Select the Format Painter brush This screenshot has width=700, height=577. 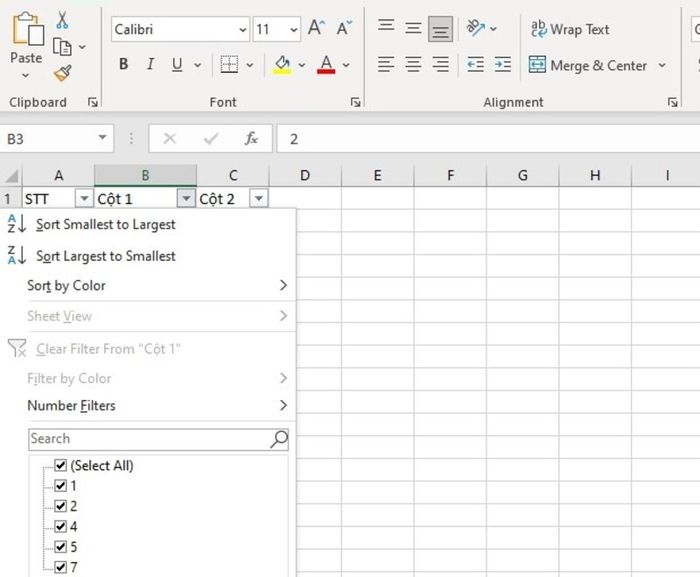tap(62, 73)
